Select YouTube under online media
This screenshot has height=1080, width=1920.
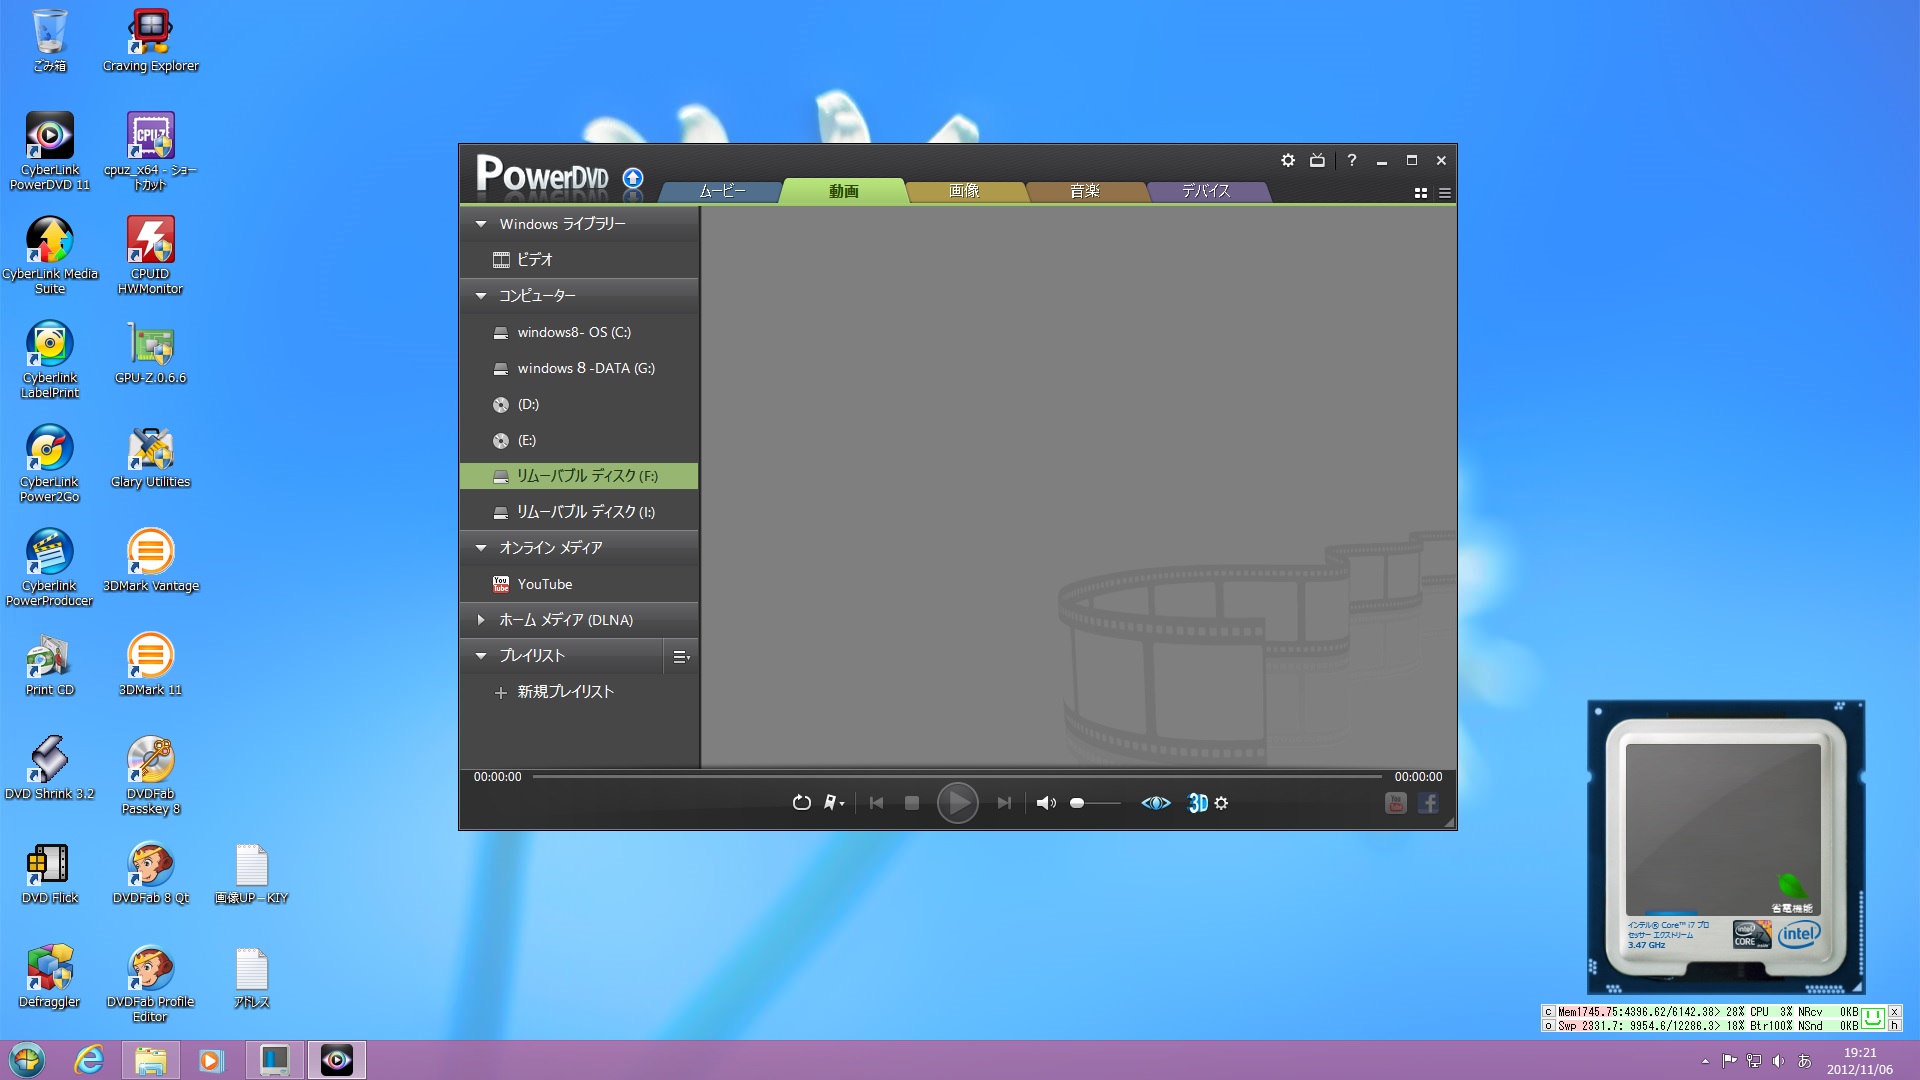[x=544, y=584]
